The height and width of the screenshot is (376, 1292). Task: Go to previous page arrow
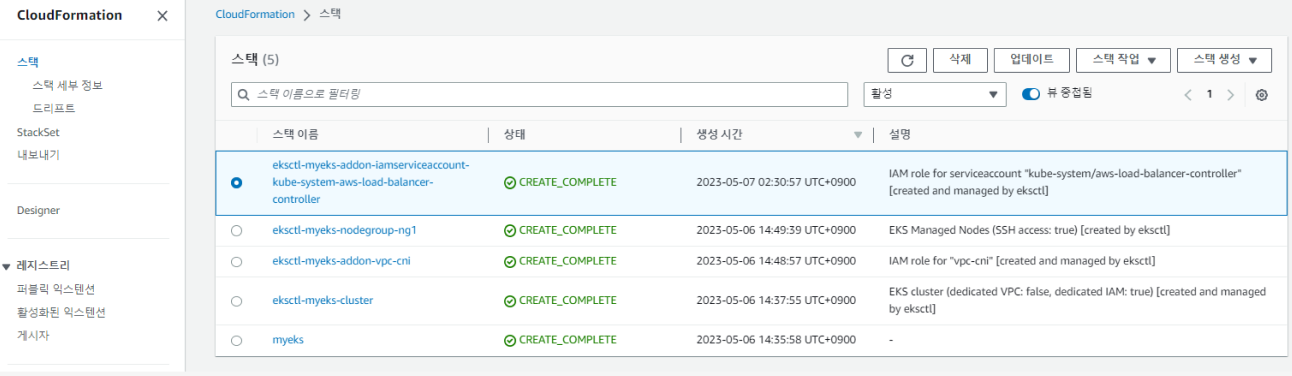(1188, 95)
